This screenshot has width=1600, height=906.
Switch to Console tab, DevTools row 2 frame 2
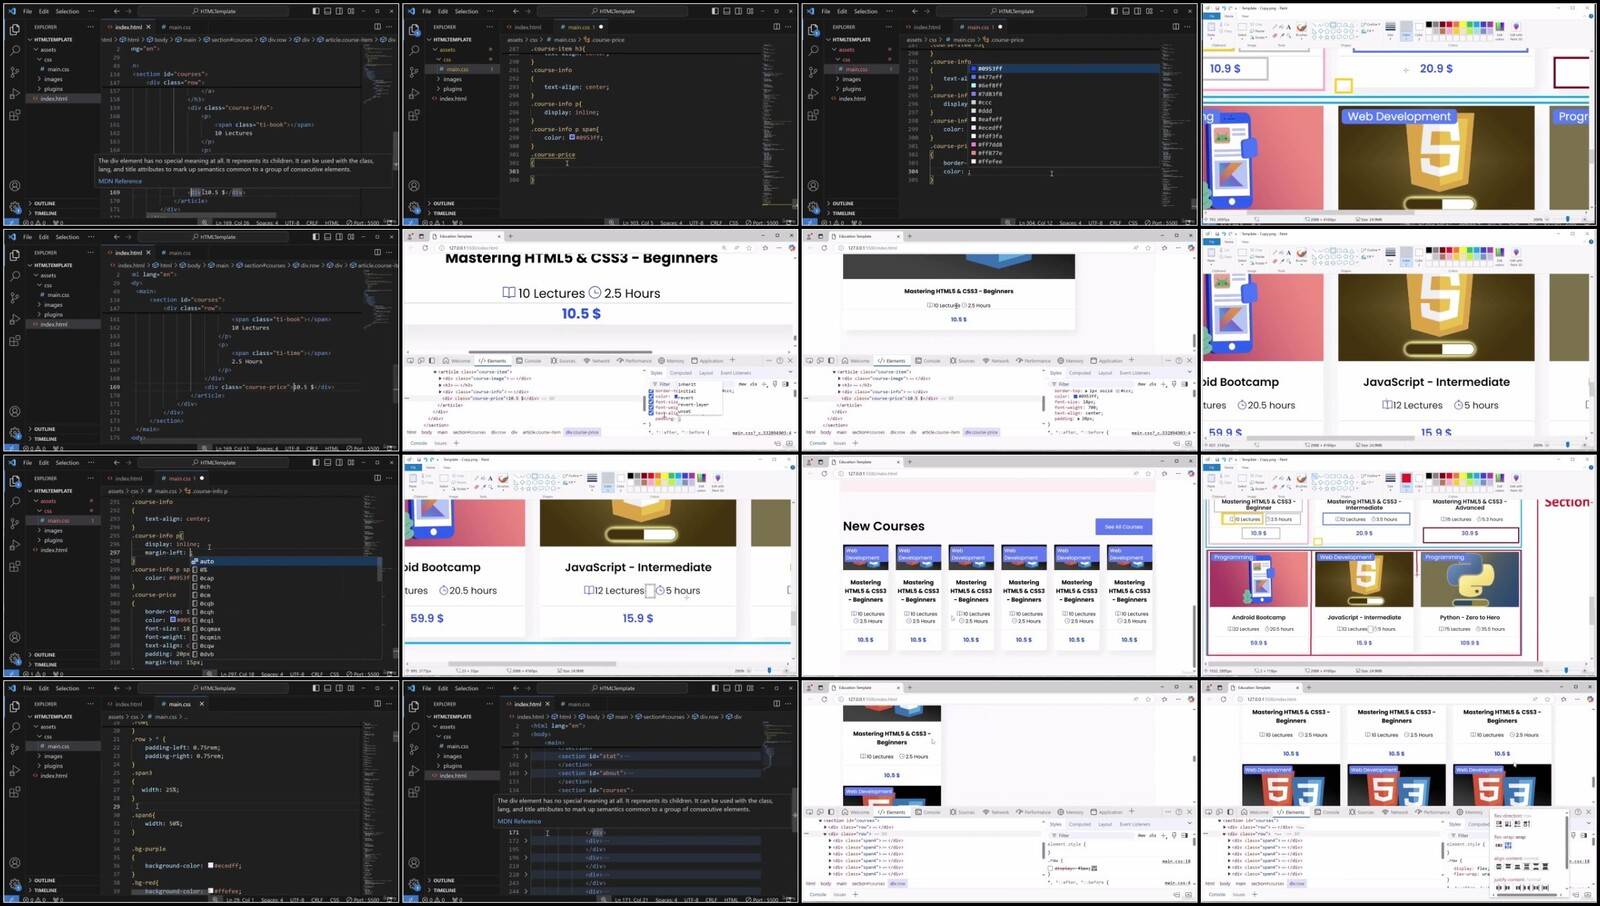[x=529, y=361]
